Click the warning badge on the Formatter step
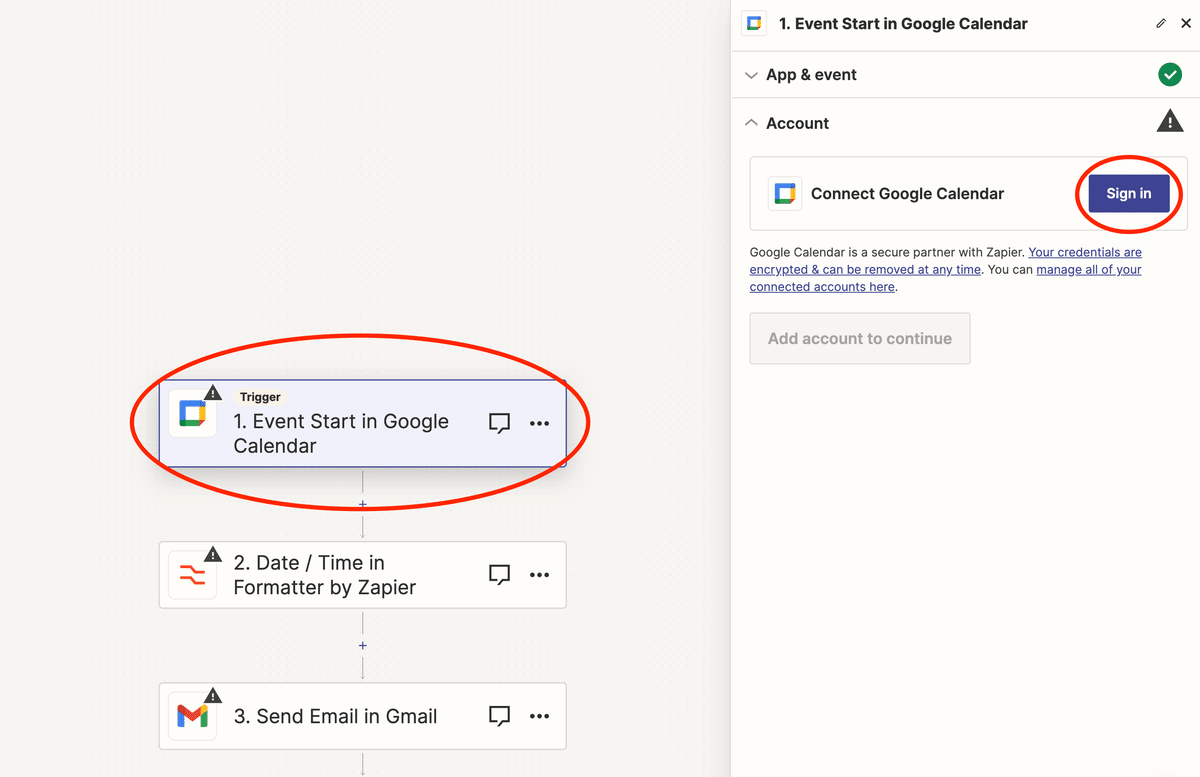1200x777 pixels. pos(213,554)
